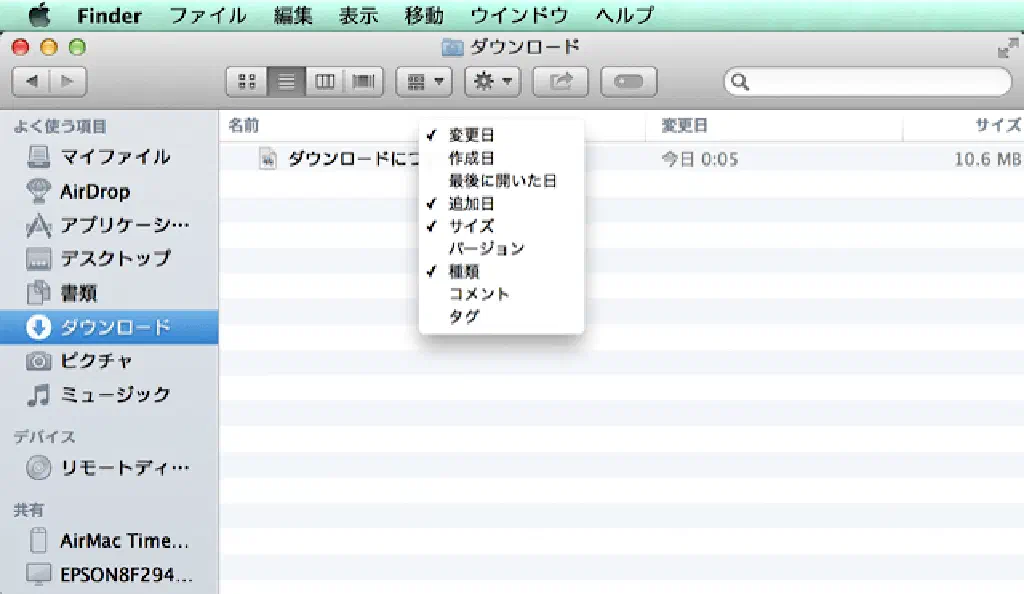Open the arrange items dropdown
The width and height of the screenshot is (1024, 594).
point(425,82)
